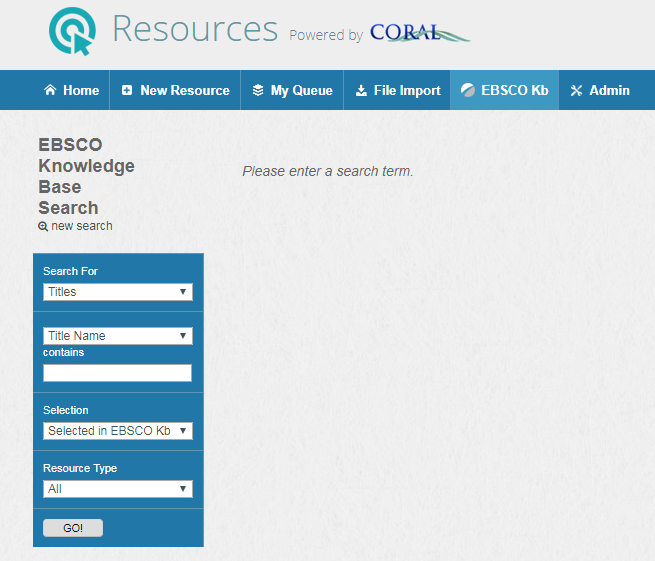Screen dimensions: 655x561
Task: Open the Resource Type All dropdown
Action: point(118,489)
